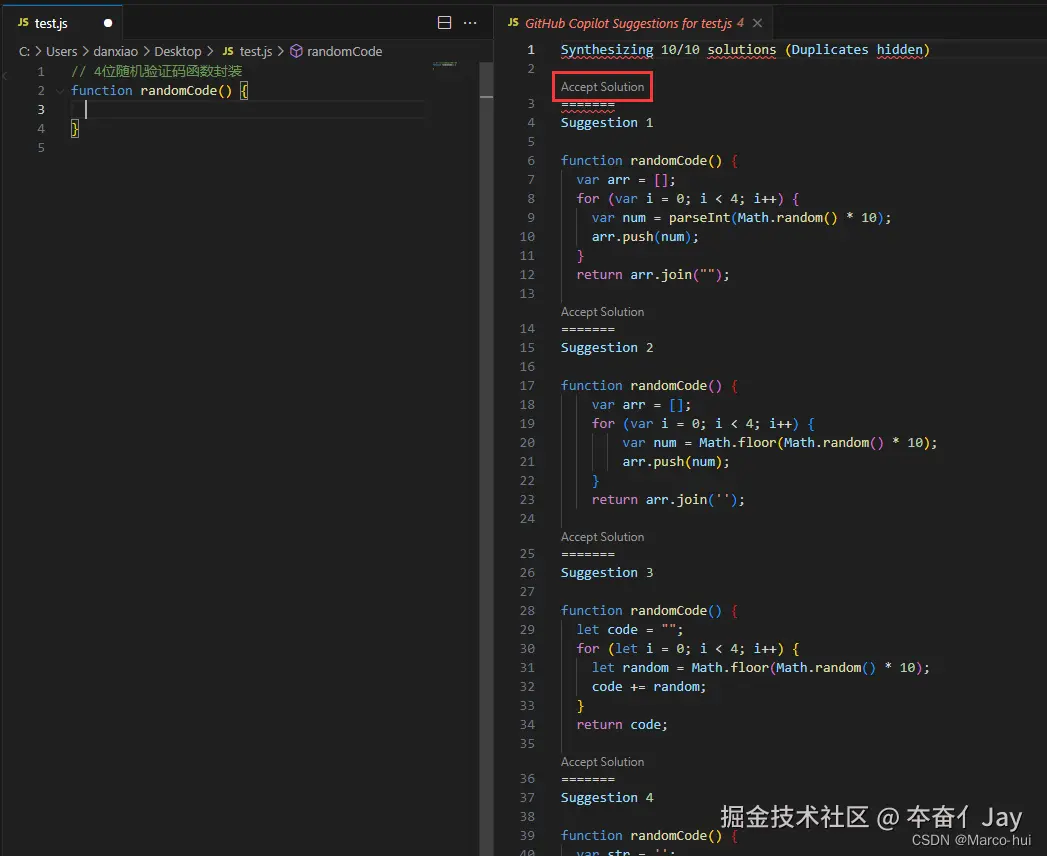Click the Suggestion 1 heading text
Image resolution: width=1047 pixels, height=856 pixels.
(607, 123)
